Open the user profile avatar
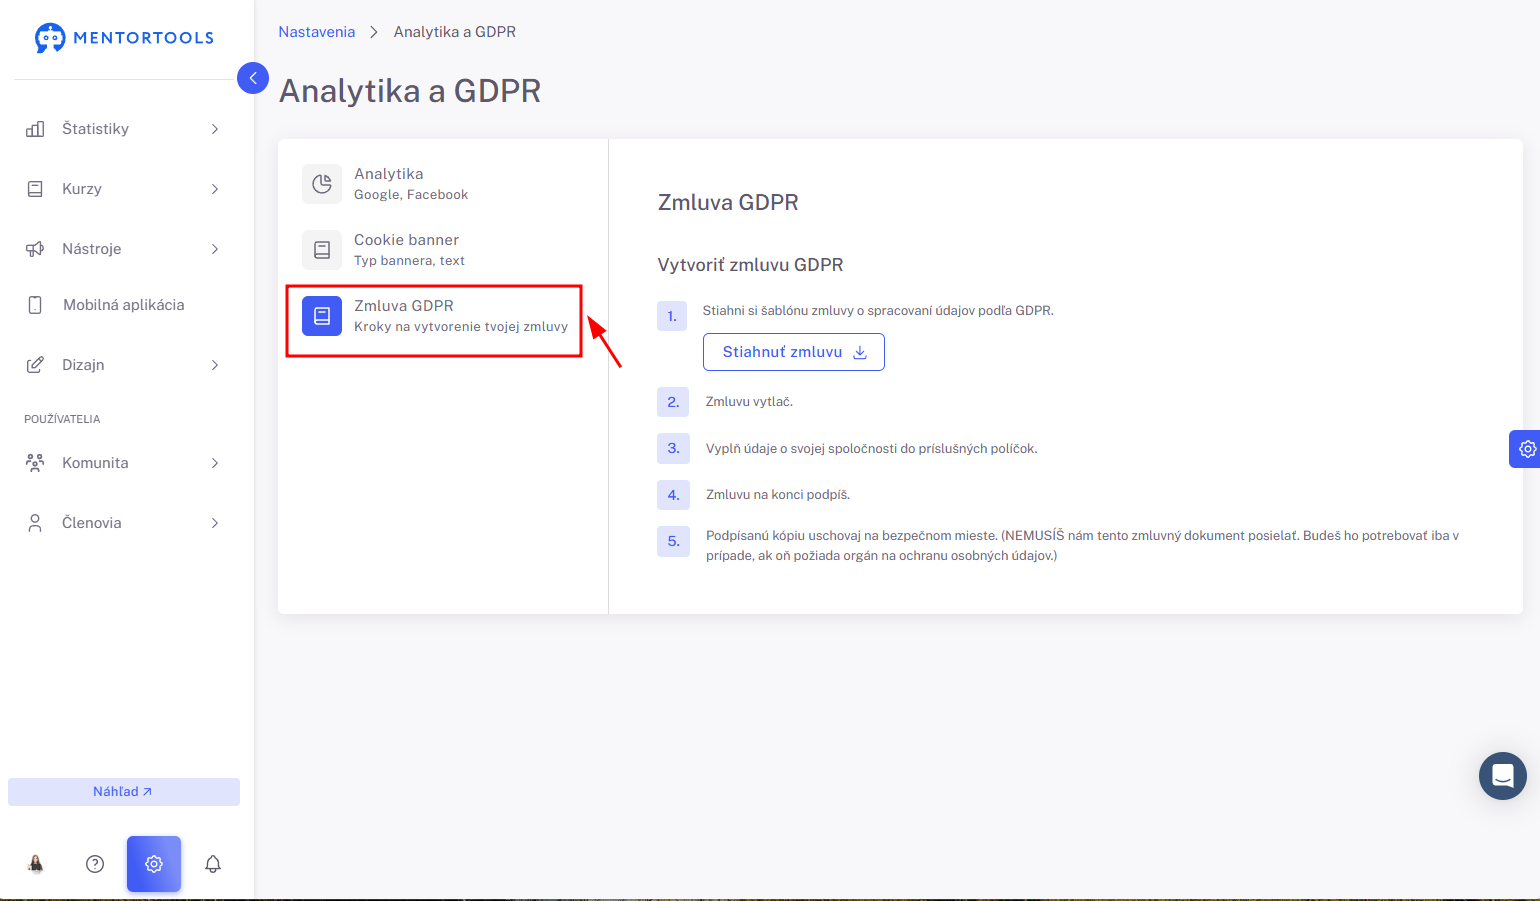The image size is (1540, 901). point(36,864)
